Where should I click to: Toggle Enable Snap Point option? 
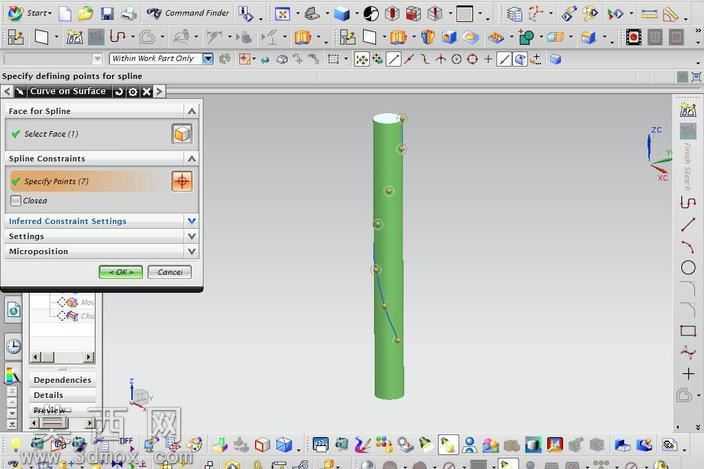tap(361, 59)
